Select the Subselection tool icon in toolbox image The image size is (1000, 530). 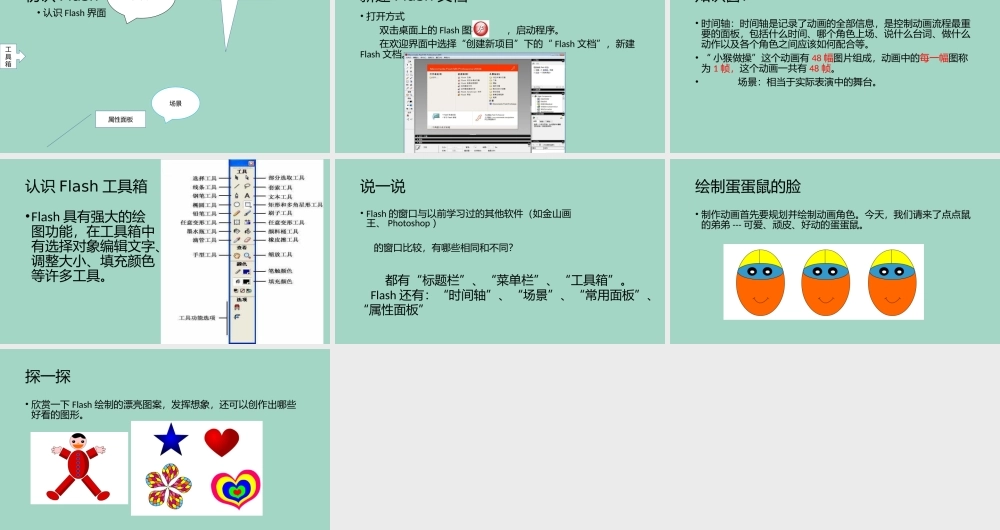pyautogui.click(x=247, y=178)
